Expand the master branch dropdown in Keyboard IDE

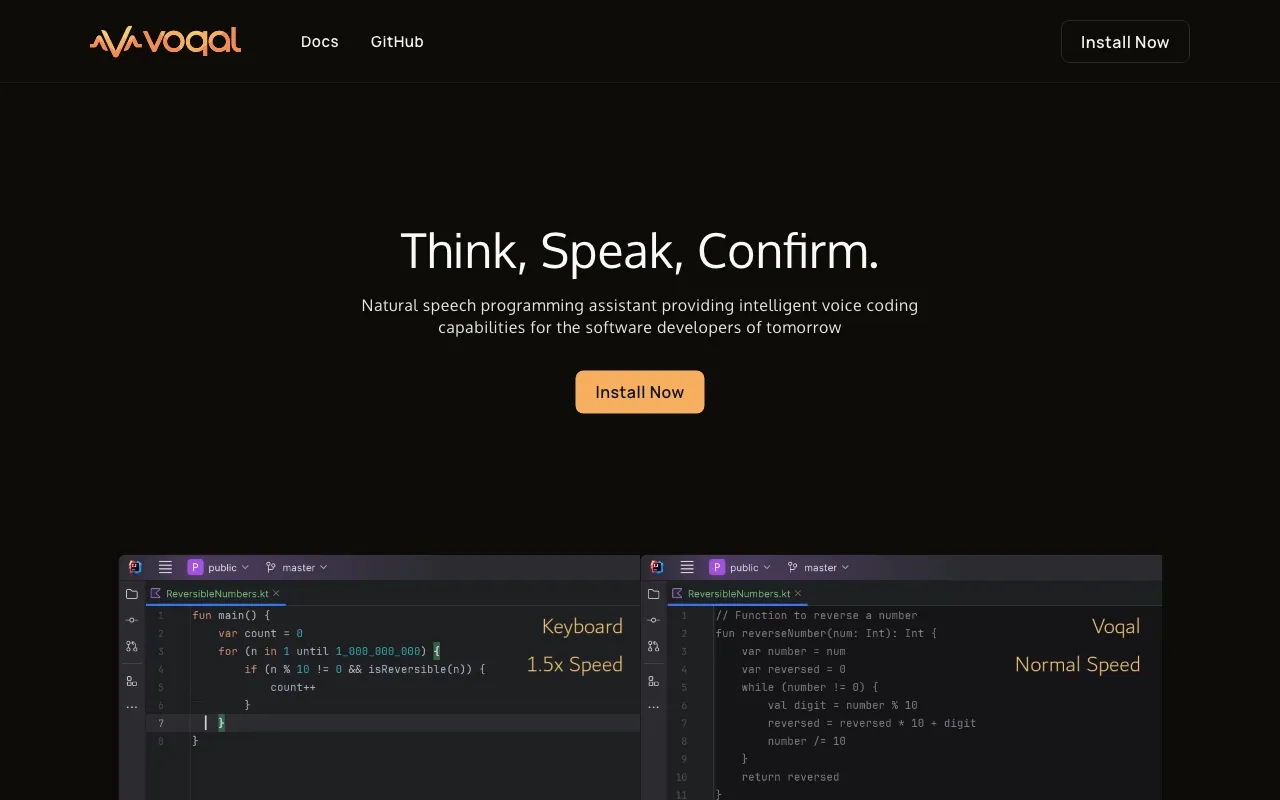297,567
